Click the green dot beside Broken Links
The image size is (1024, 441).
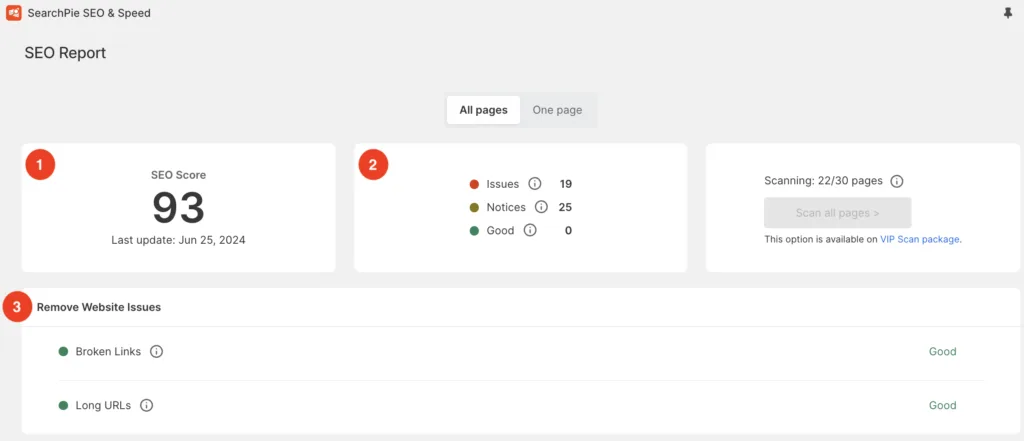pos(63,351)
